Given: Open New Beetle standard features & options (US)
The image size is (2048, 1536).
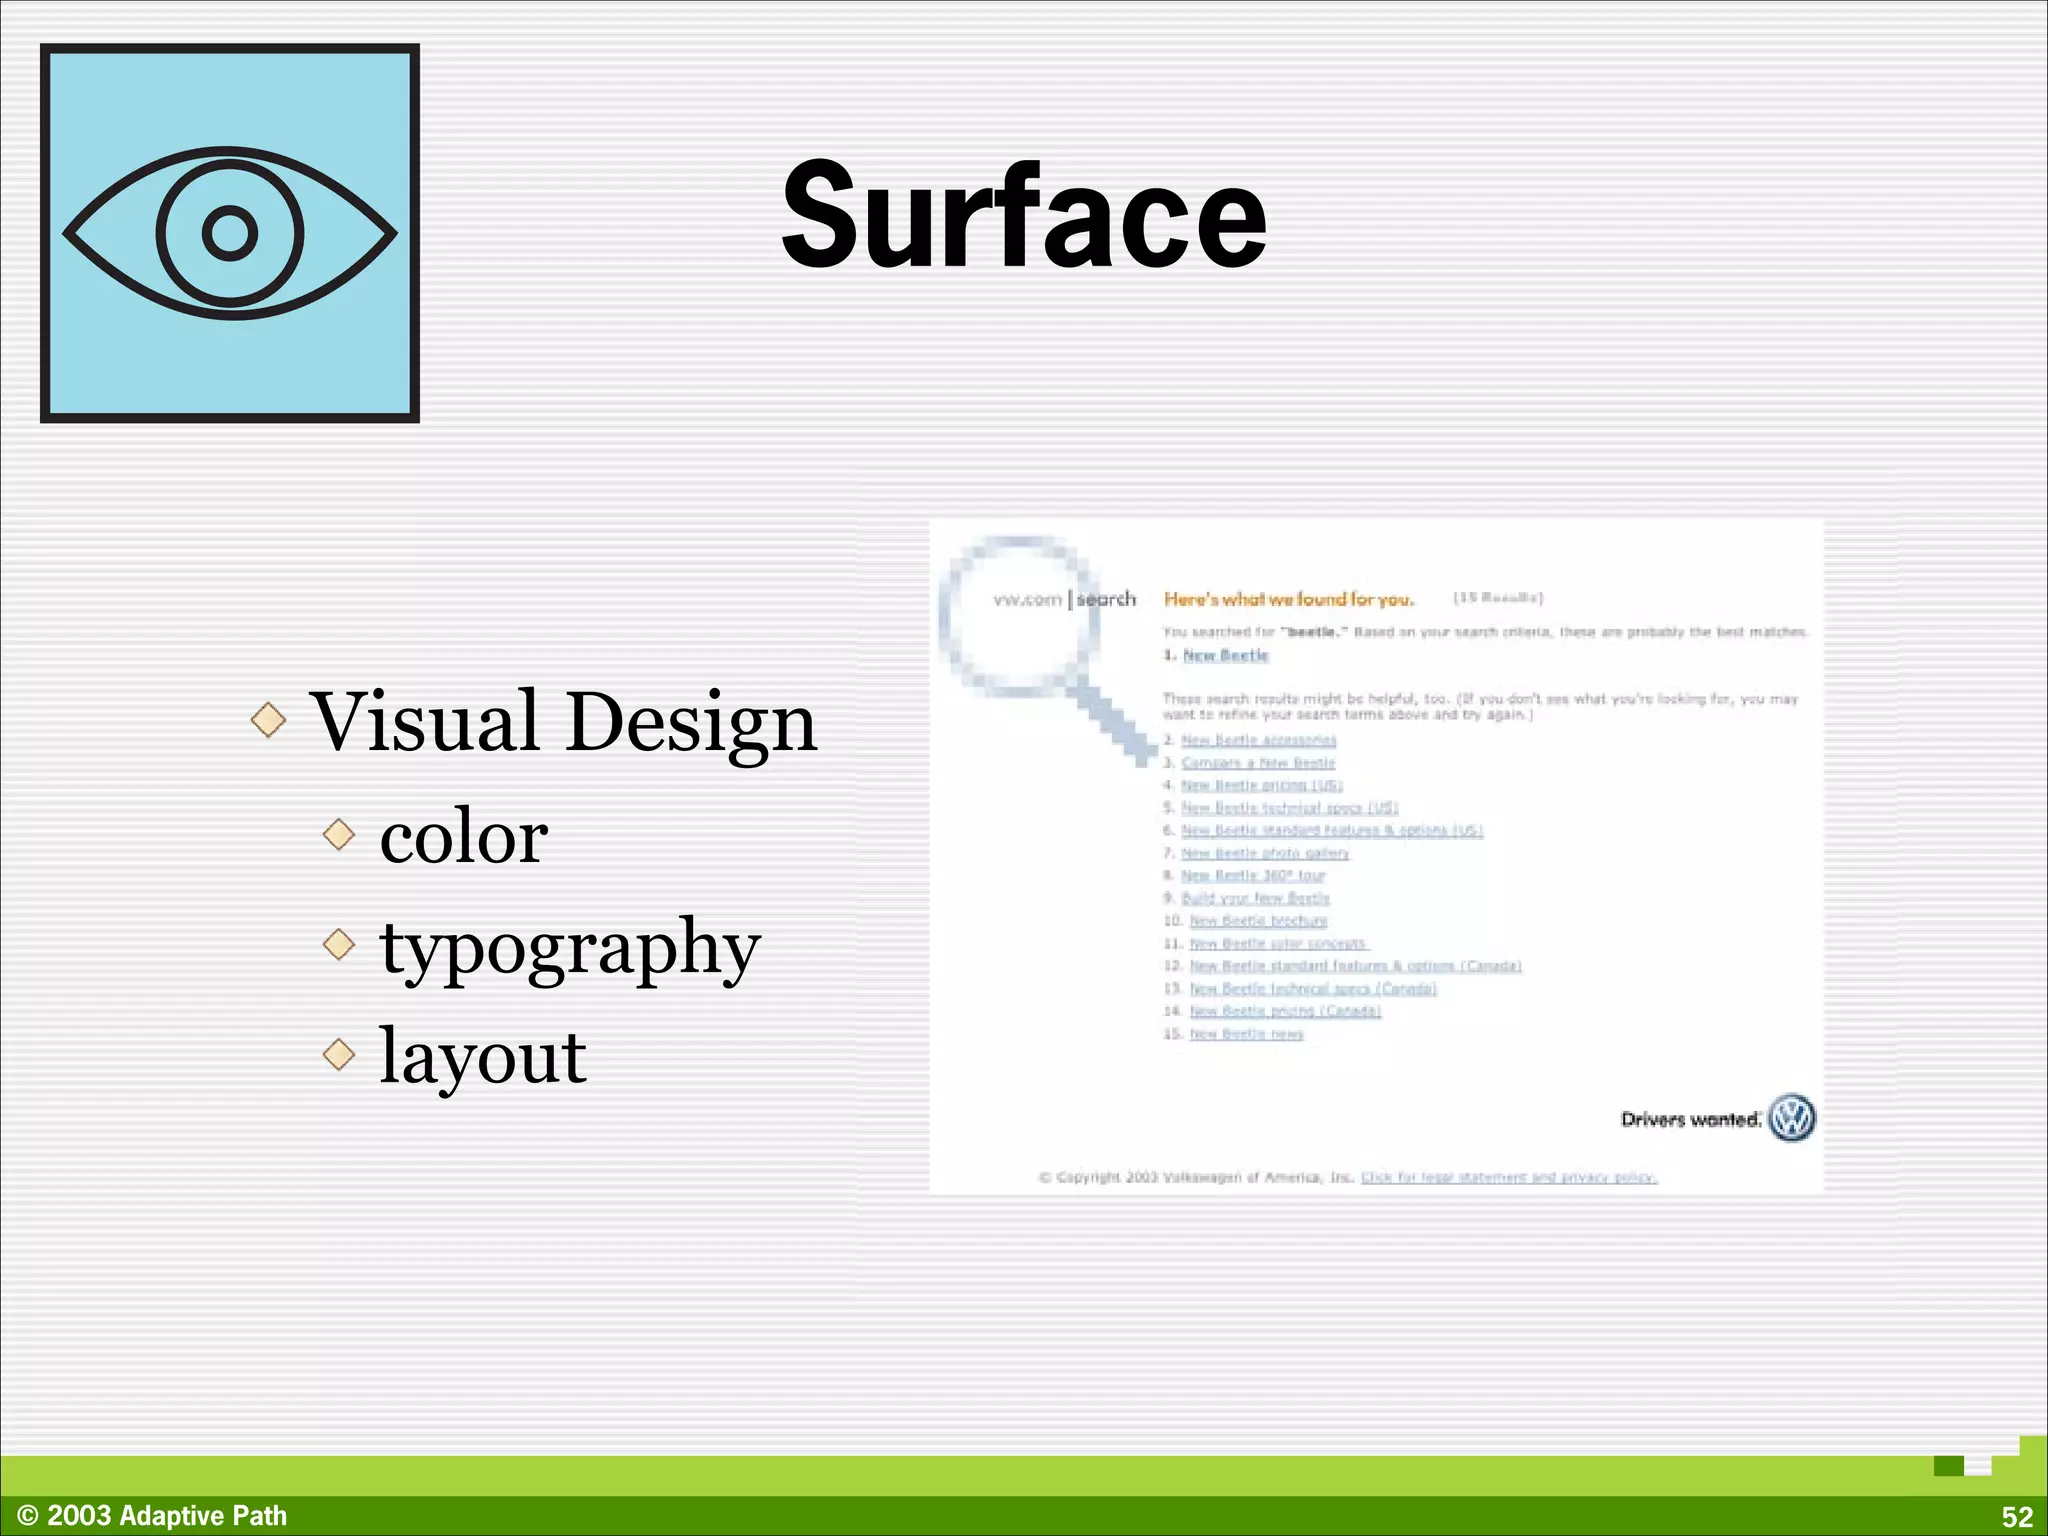Looking at the screenshot, I should point(1332,831).
